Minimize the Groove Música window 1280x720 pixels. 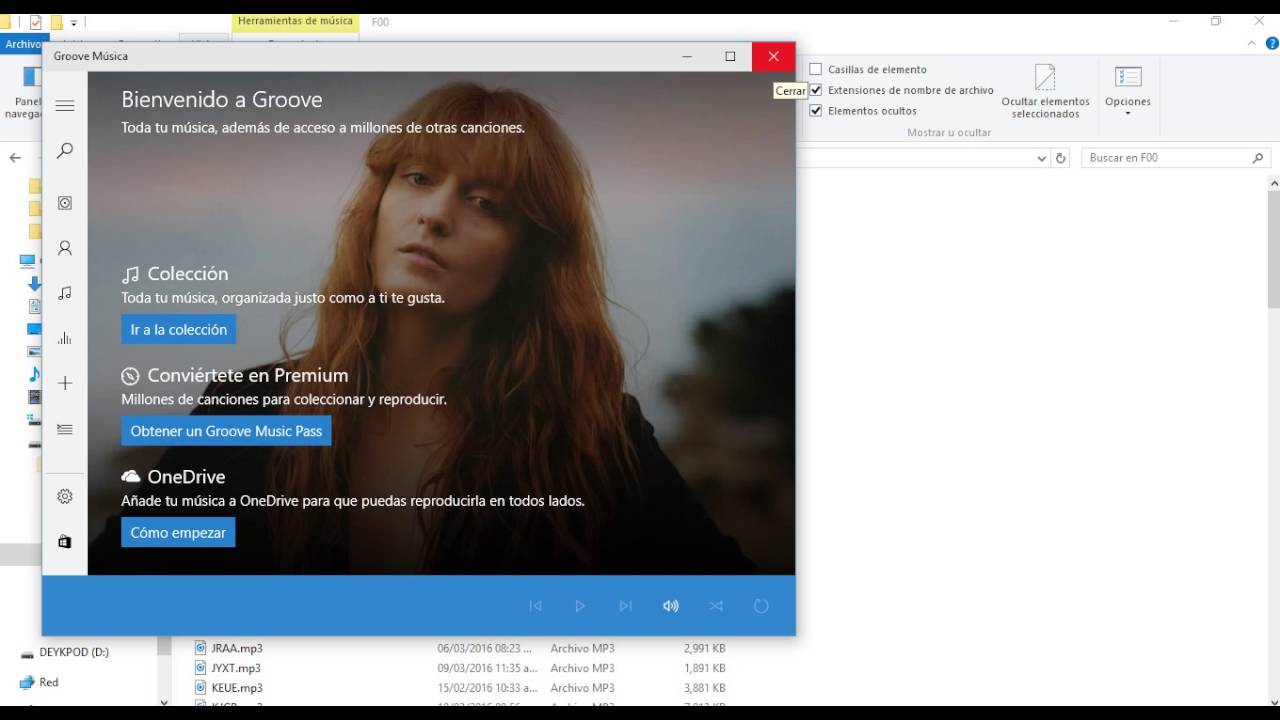pyautogui.click(x=687, y=57)
